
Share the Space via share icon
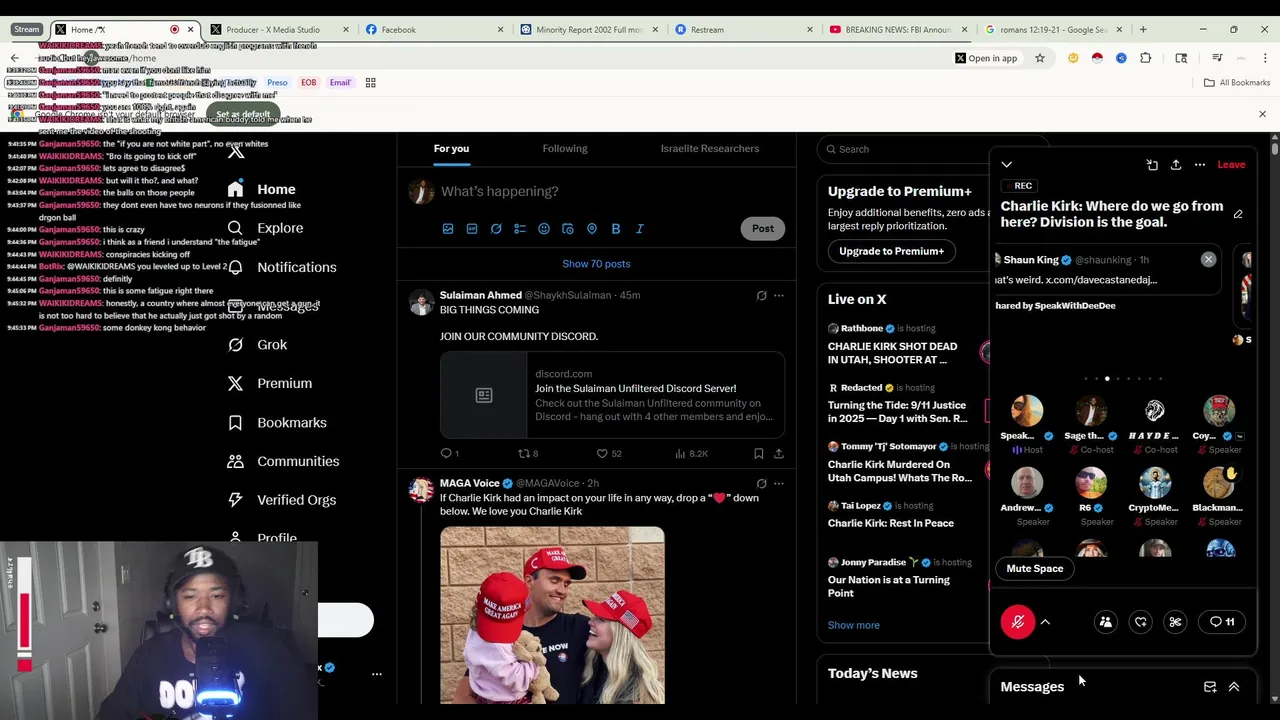(x=1176, y=165)
